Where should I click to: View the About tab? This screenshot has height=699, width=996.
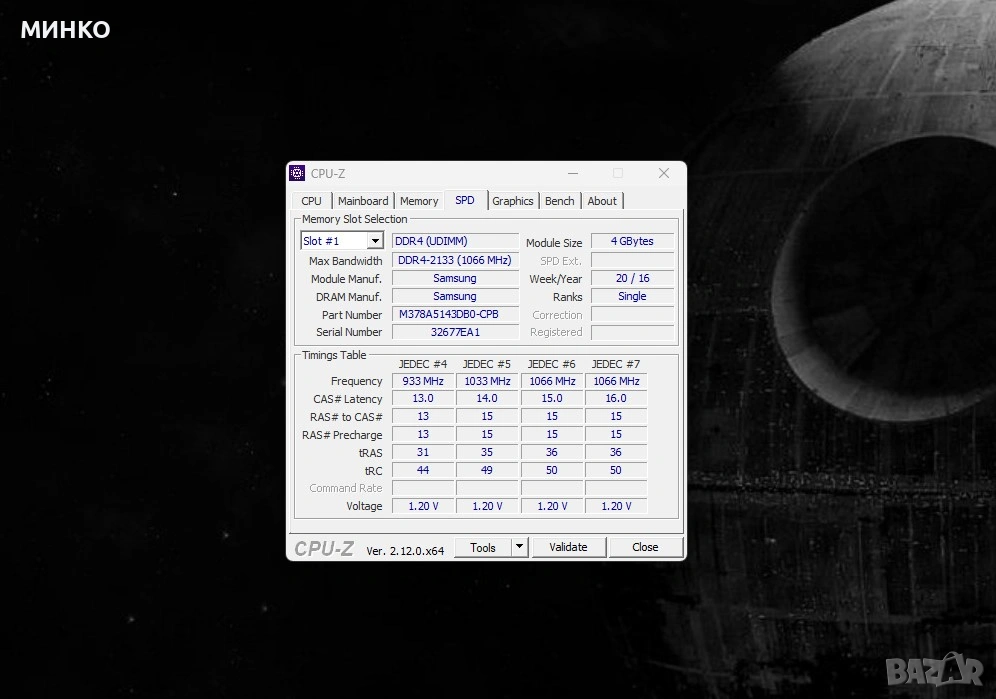point(602,201)
